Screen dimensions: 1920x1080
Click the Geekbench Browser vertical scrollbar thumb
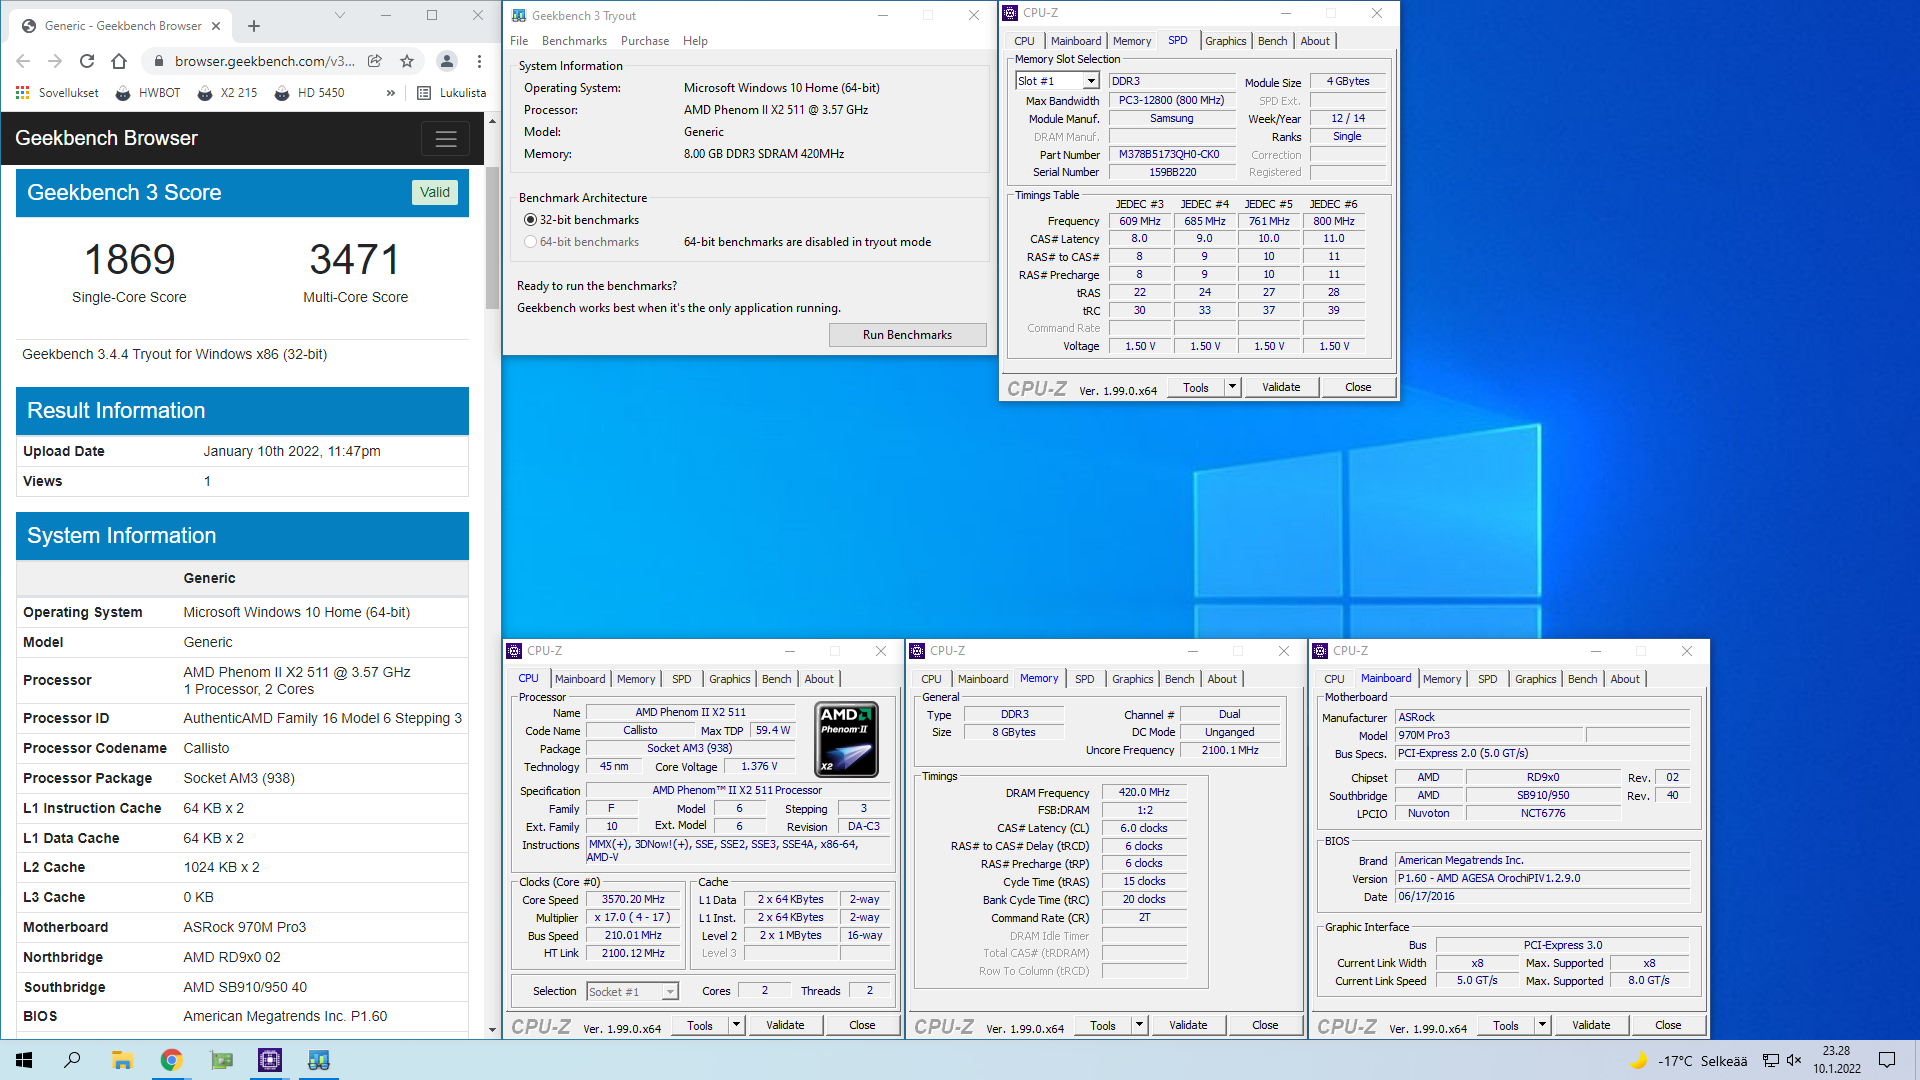tap(492, 238)
